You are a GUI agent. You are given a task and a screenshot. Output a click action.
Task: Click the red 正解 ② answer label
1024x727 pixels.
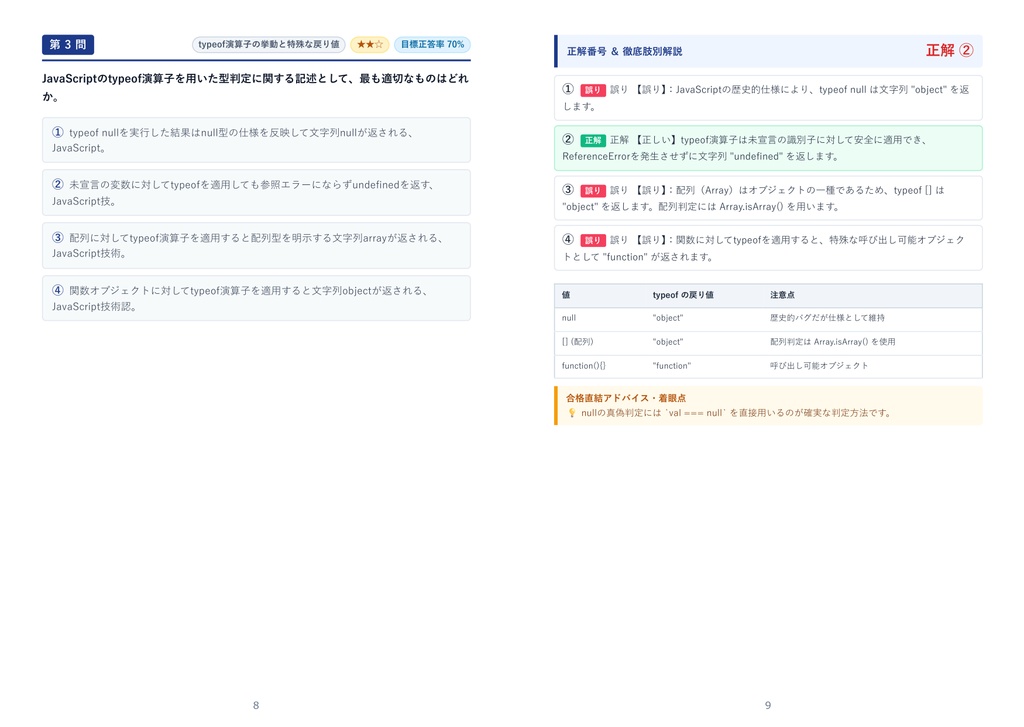click(x=950, y=50)
